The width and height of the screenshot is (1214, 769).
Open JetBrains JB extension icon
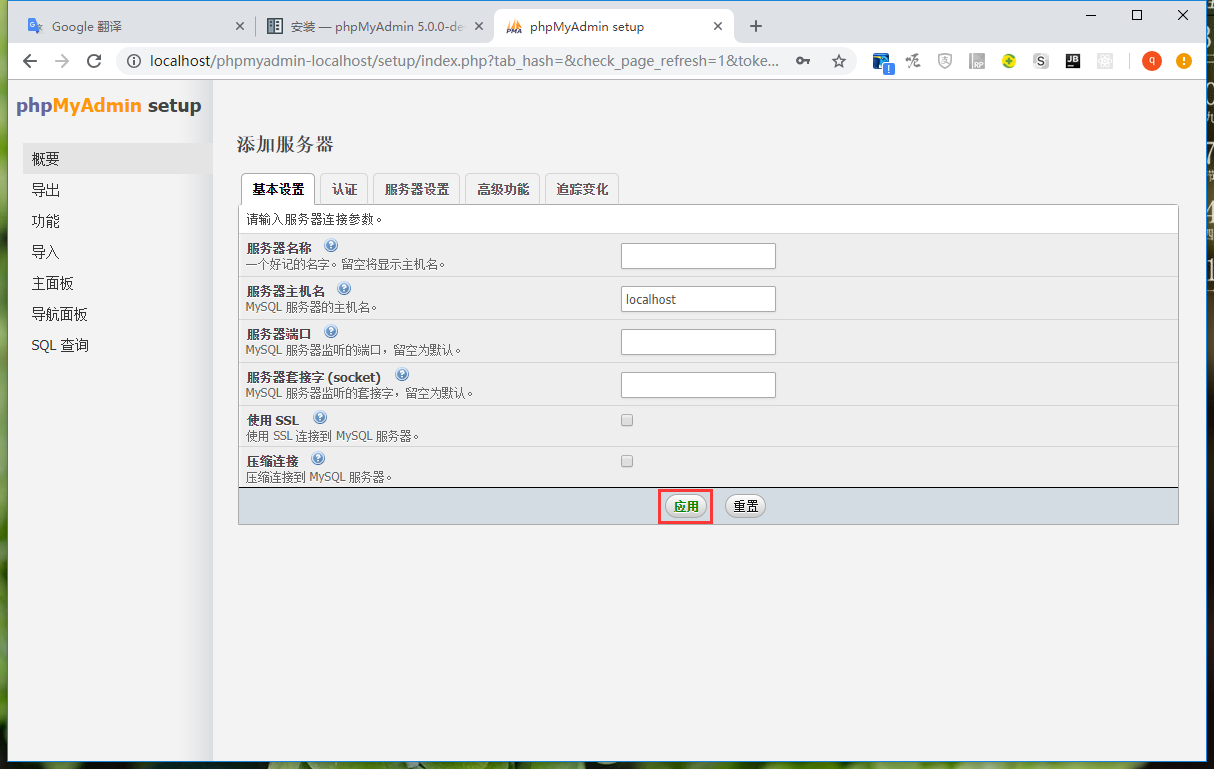coord(1073,61)
